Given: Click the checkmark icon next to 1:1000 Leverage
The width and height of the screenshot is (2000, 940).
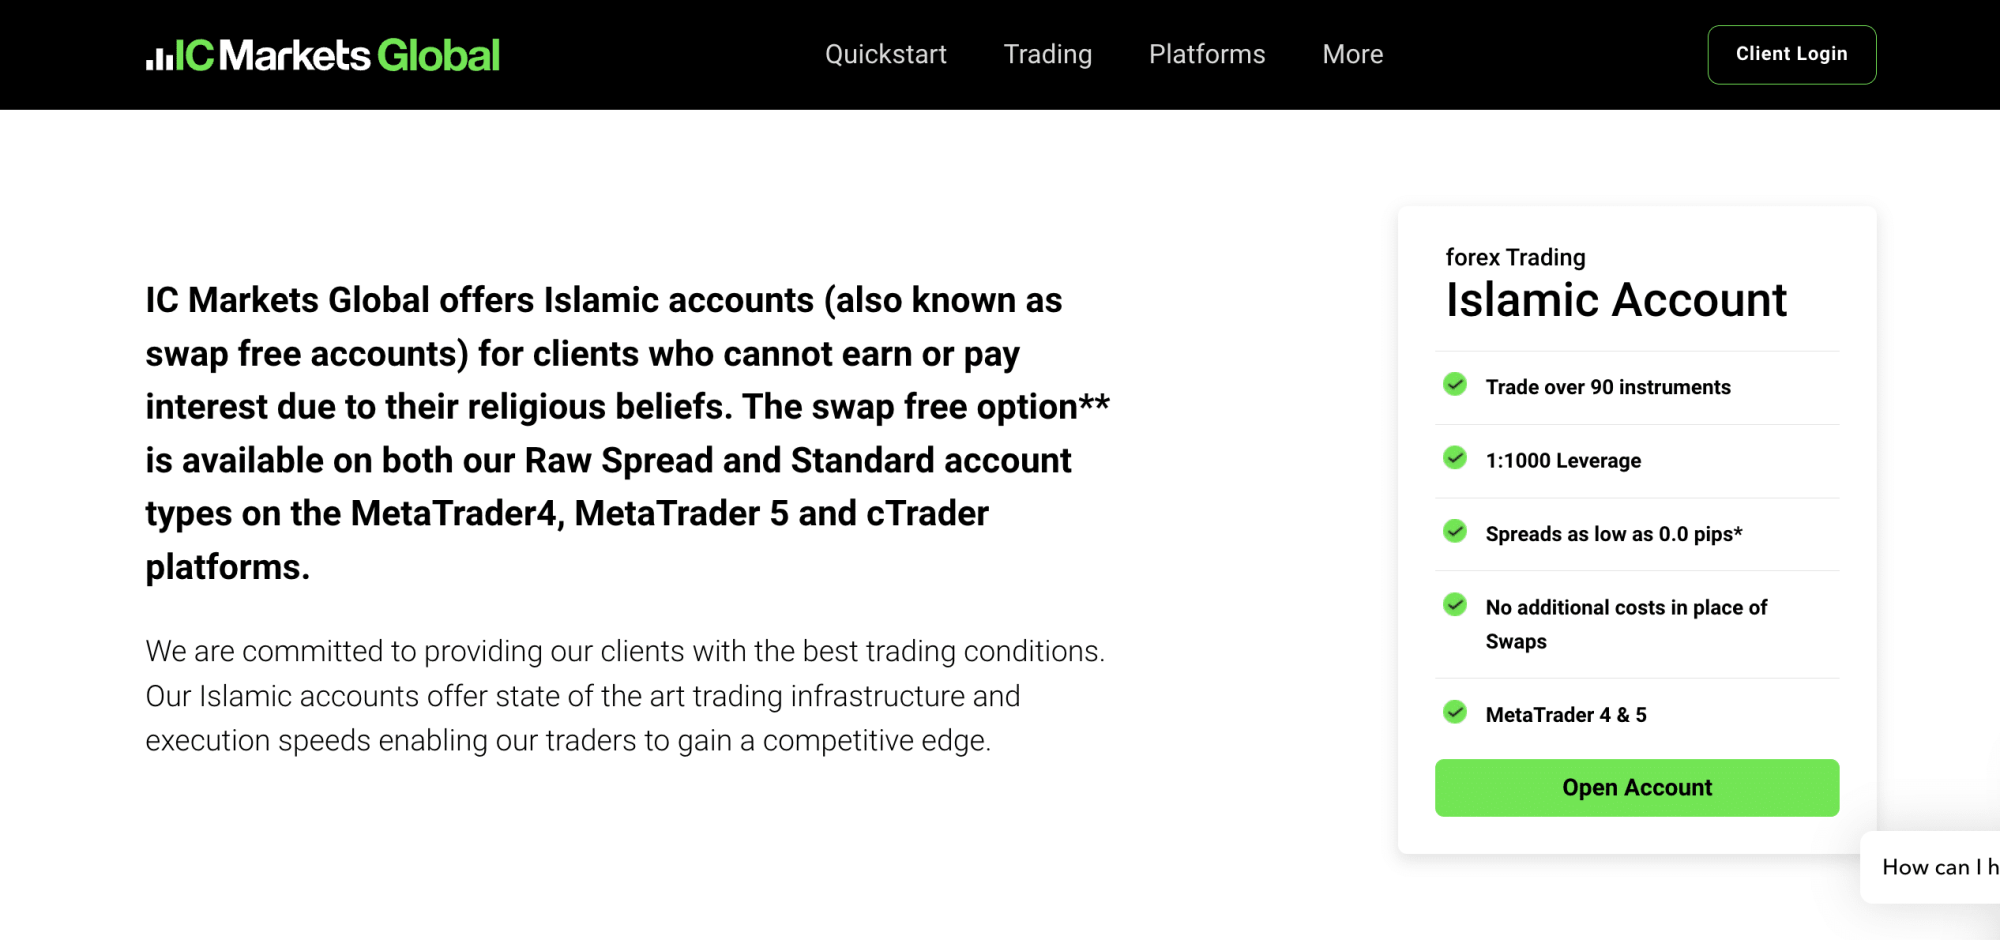Looking at the screenshot, I should click(x=1455, y=458).
